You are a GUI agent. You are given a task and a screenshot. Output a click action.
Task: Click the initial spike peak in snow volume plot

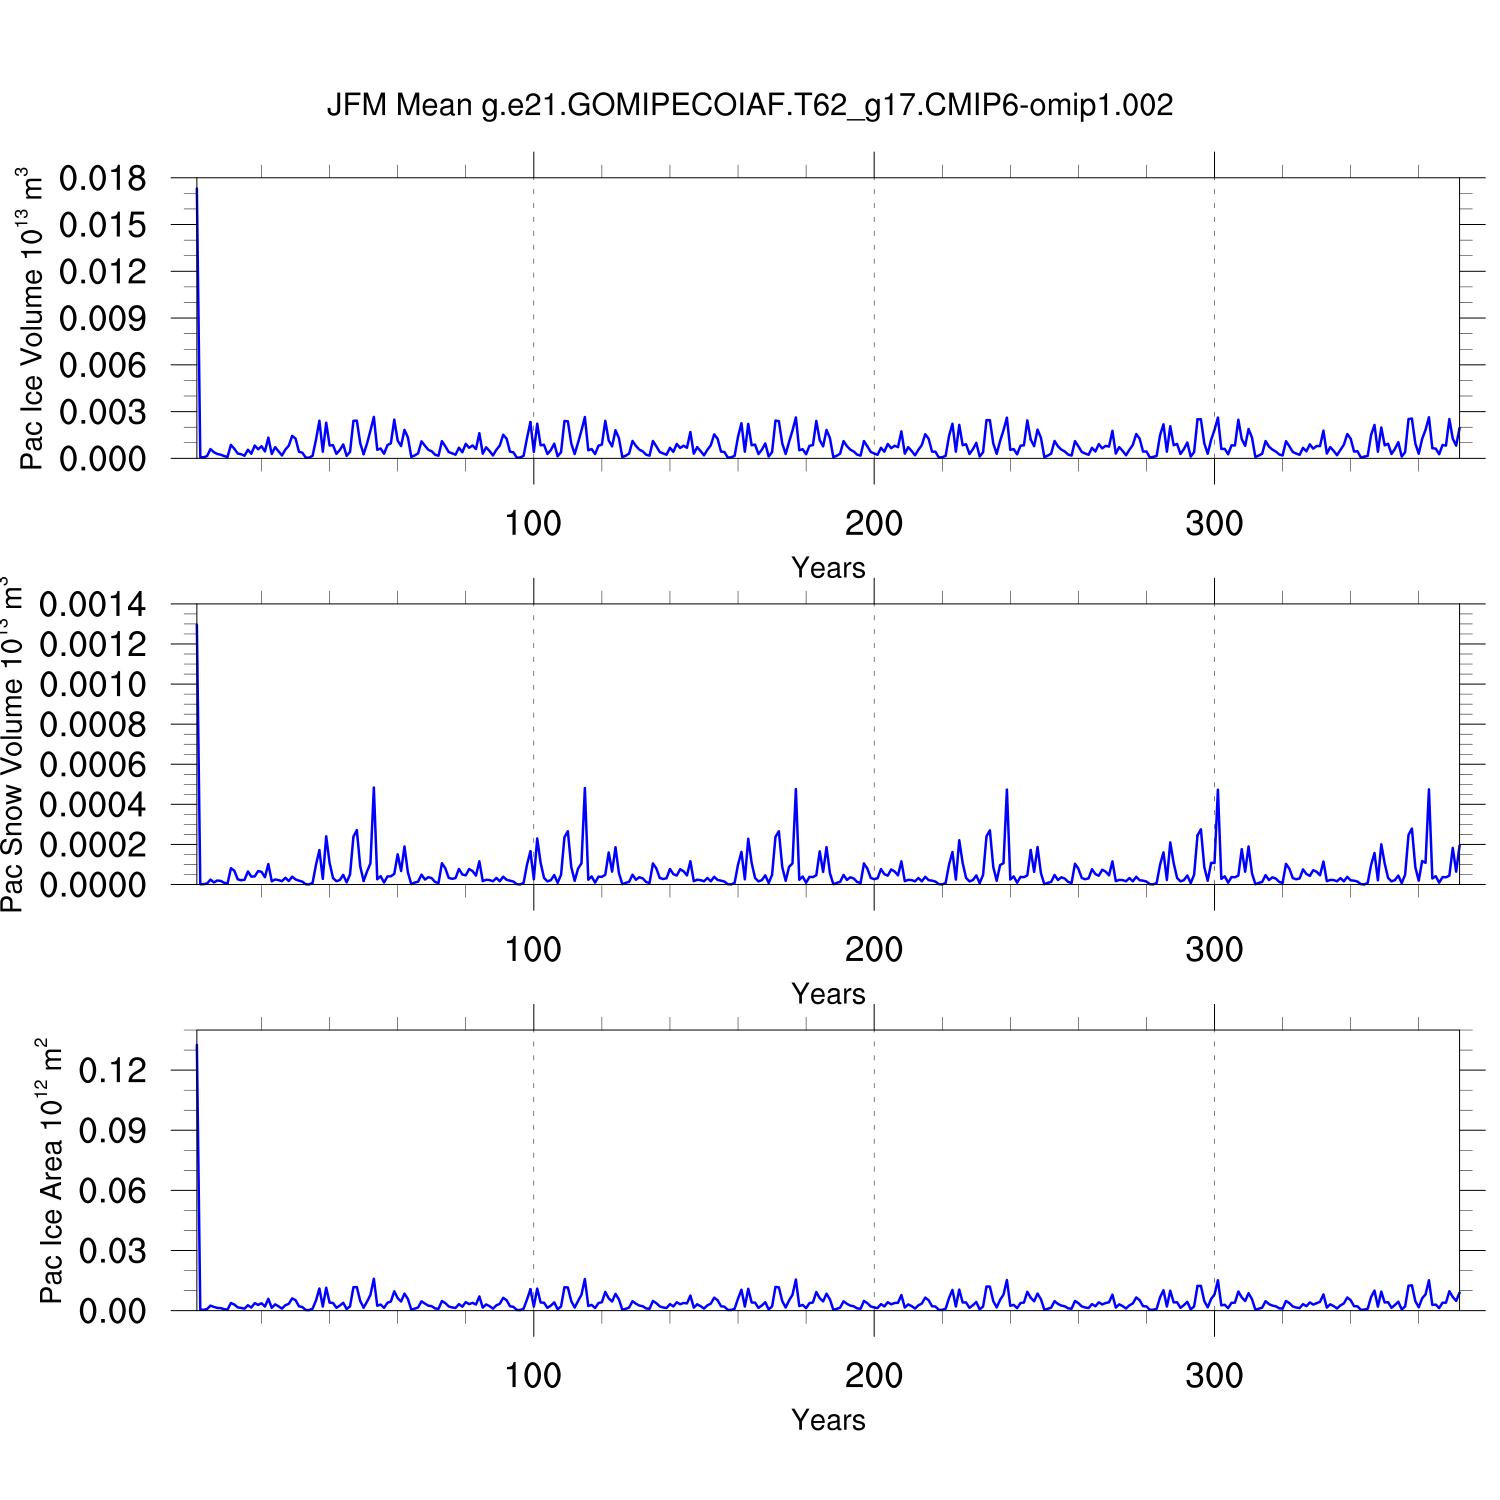[197, 625]
